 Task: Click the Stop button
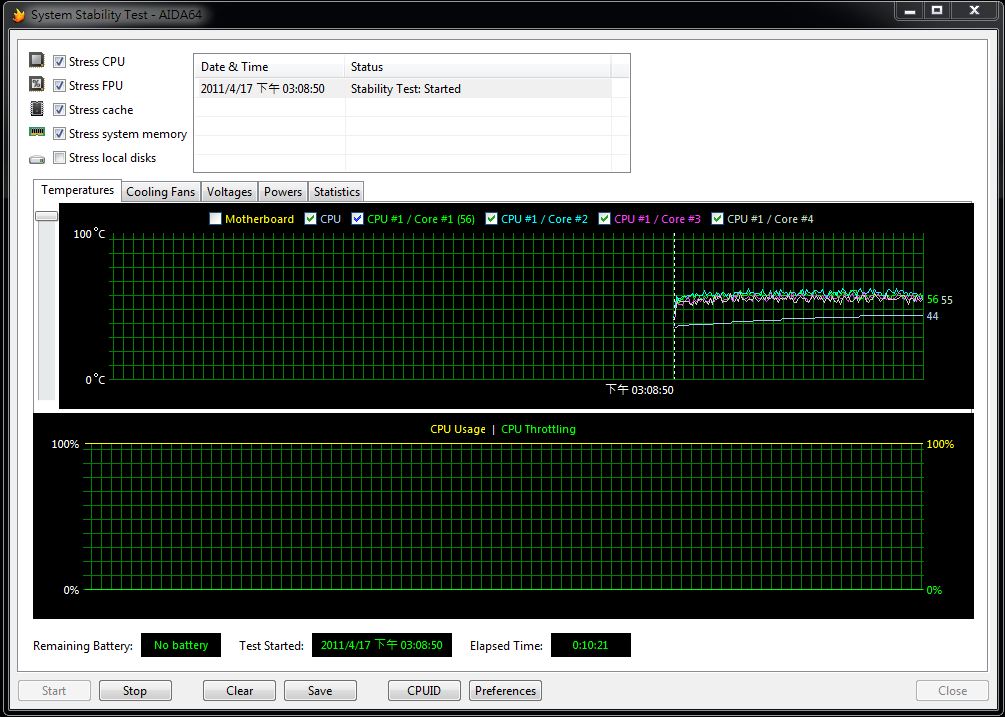[x=135, y=691]
